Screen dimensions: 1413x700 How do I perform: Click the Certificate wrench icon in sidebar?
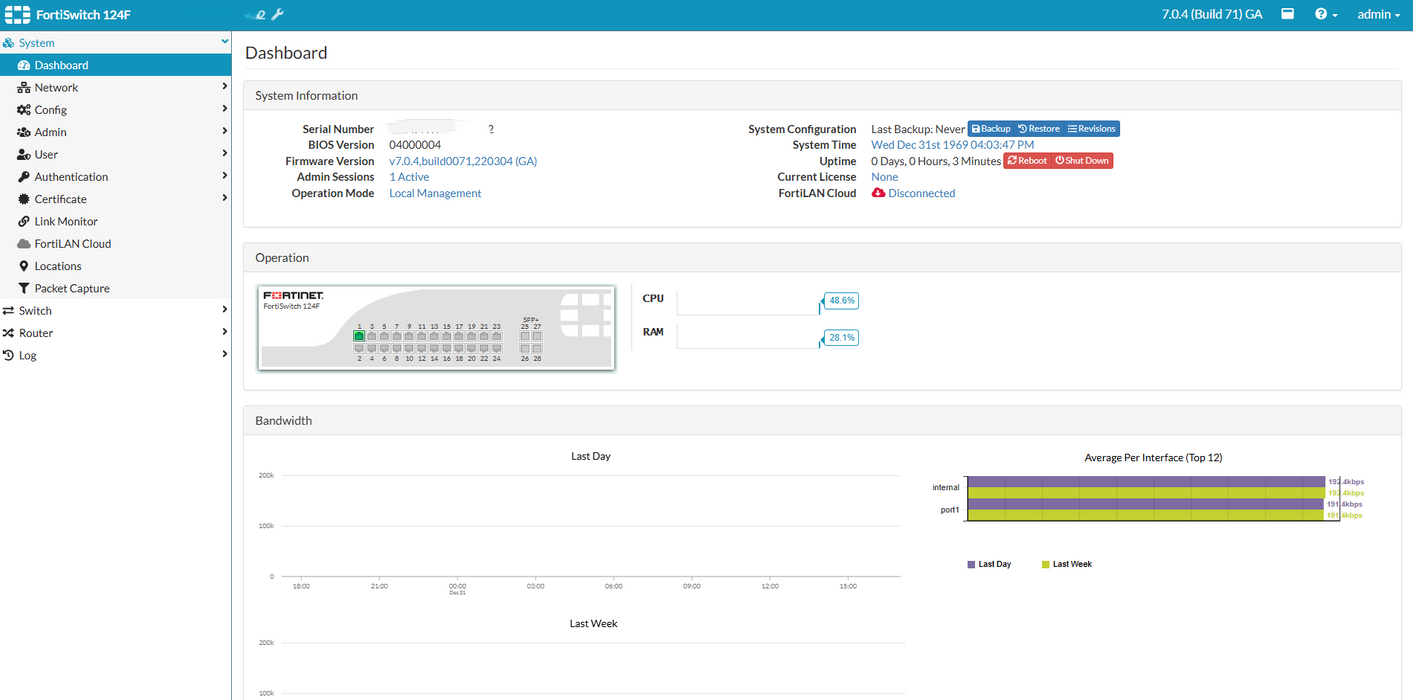coord(24,199)
